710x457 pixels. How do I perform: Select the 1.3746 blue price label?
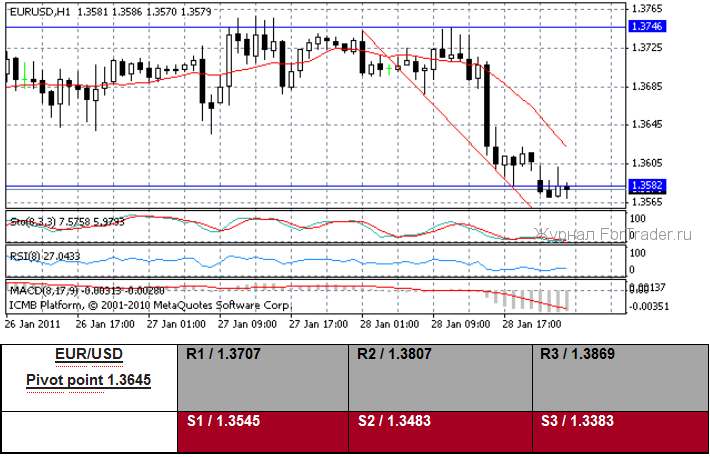647,26
